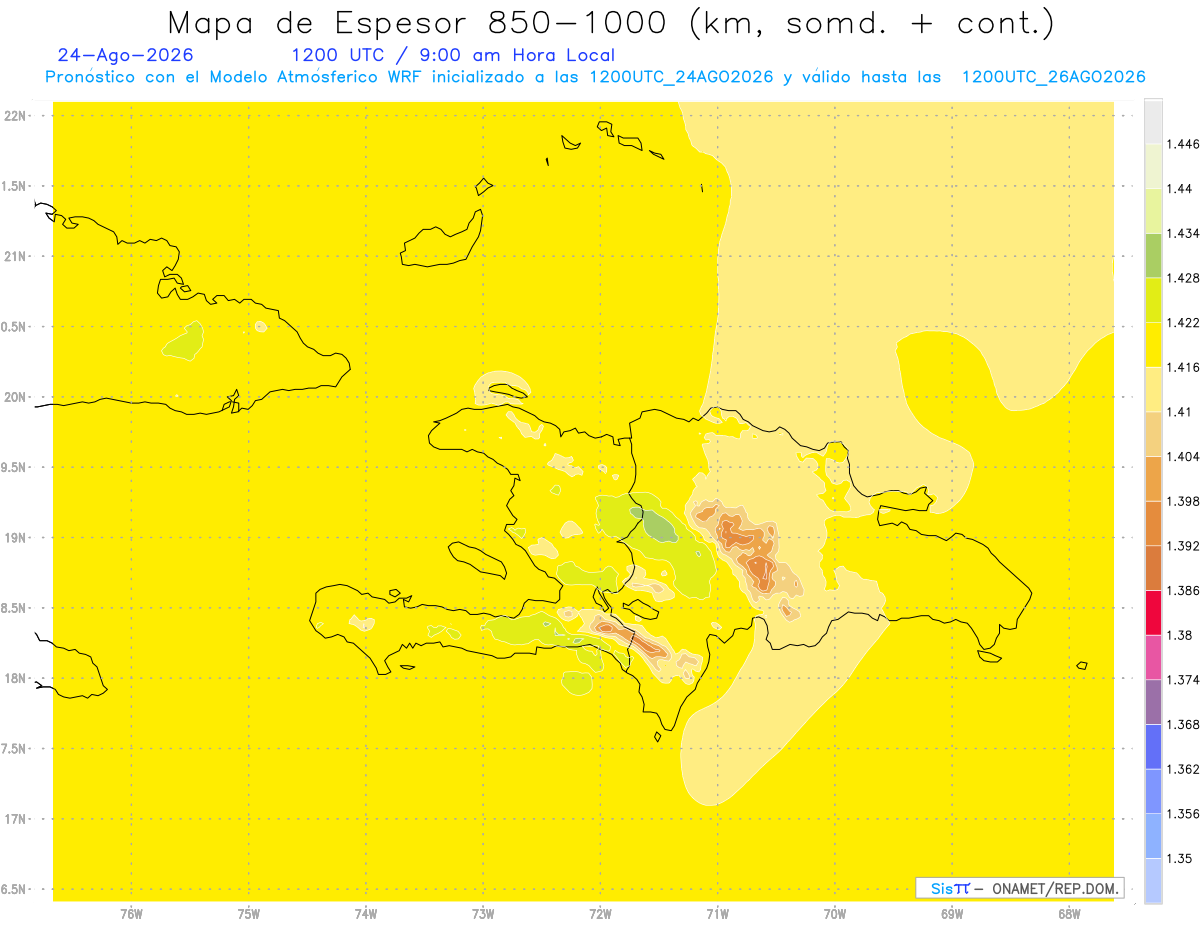Click the legend value '1.428'

pyautogui.click(x=1183, y=278)
